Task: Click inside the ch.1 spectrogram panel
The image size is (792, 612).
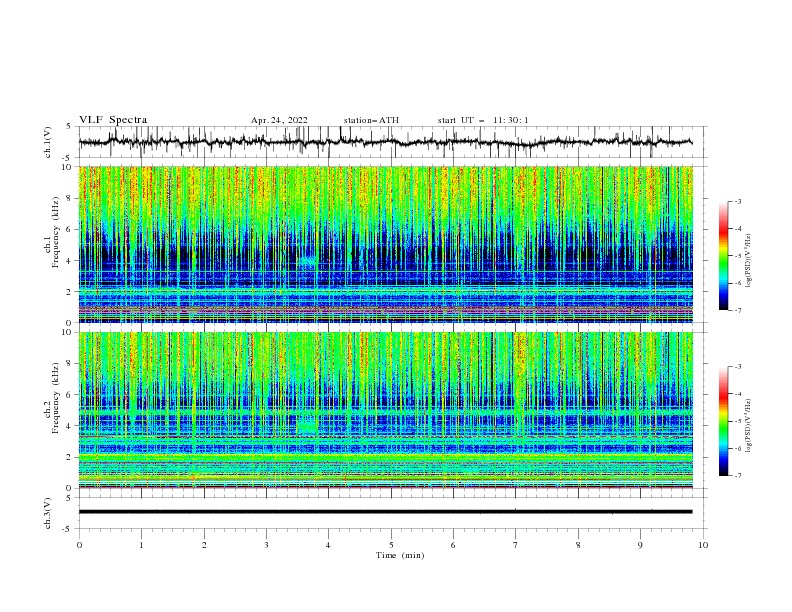Action: click(x=385, y=244)
